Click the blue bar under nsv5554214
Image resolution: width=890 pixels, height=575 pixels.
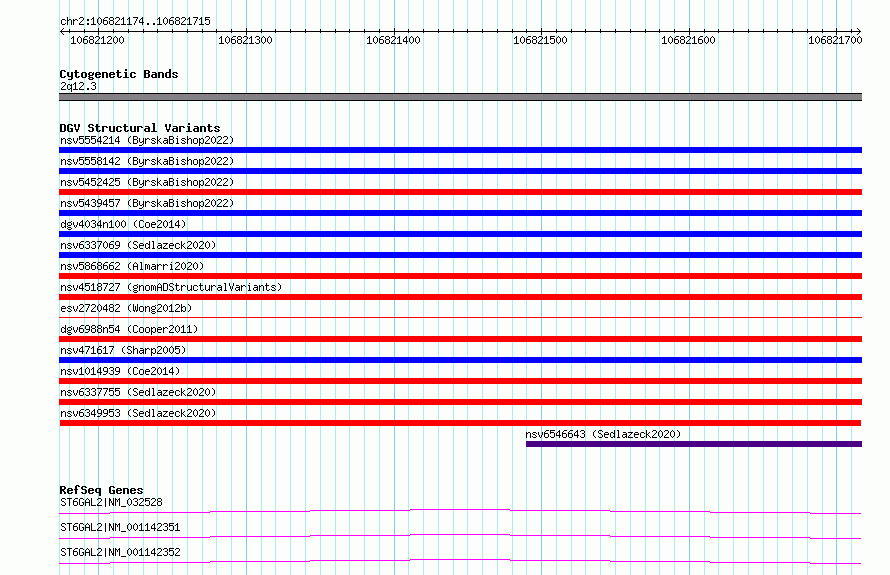pos(460,150)
